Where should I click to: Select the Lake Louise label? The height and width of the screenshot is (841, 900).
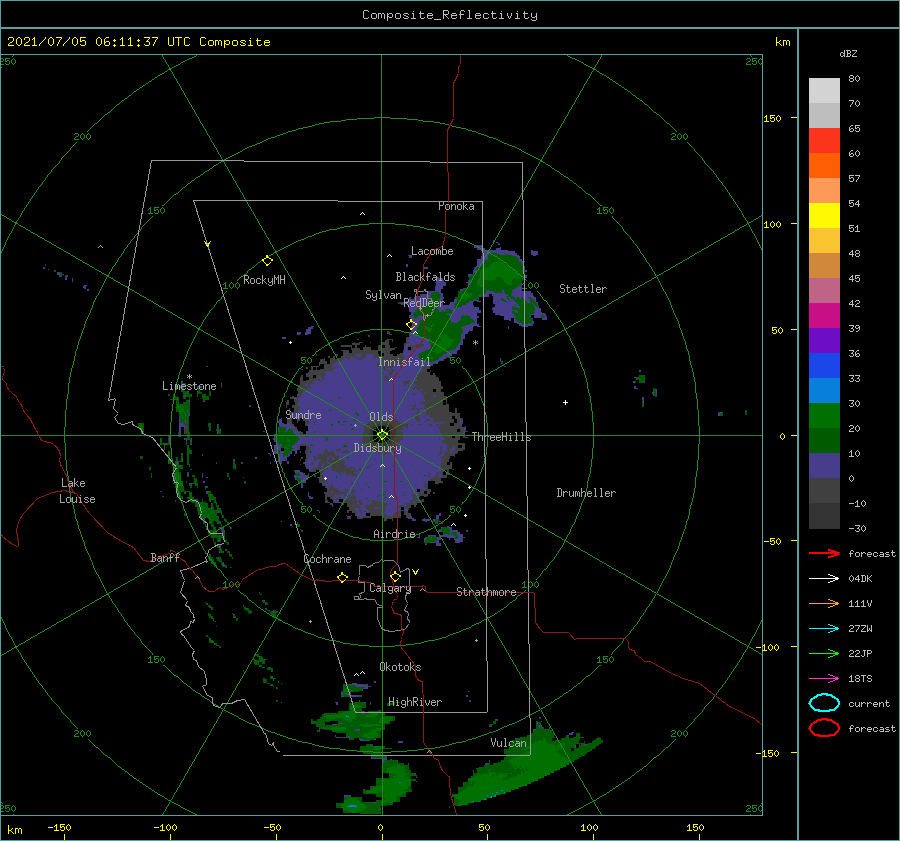(77, 491)
